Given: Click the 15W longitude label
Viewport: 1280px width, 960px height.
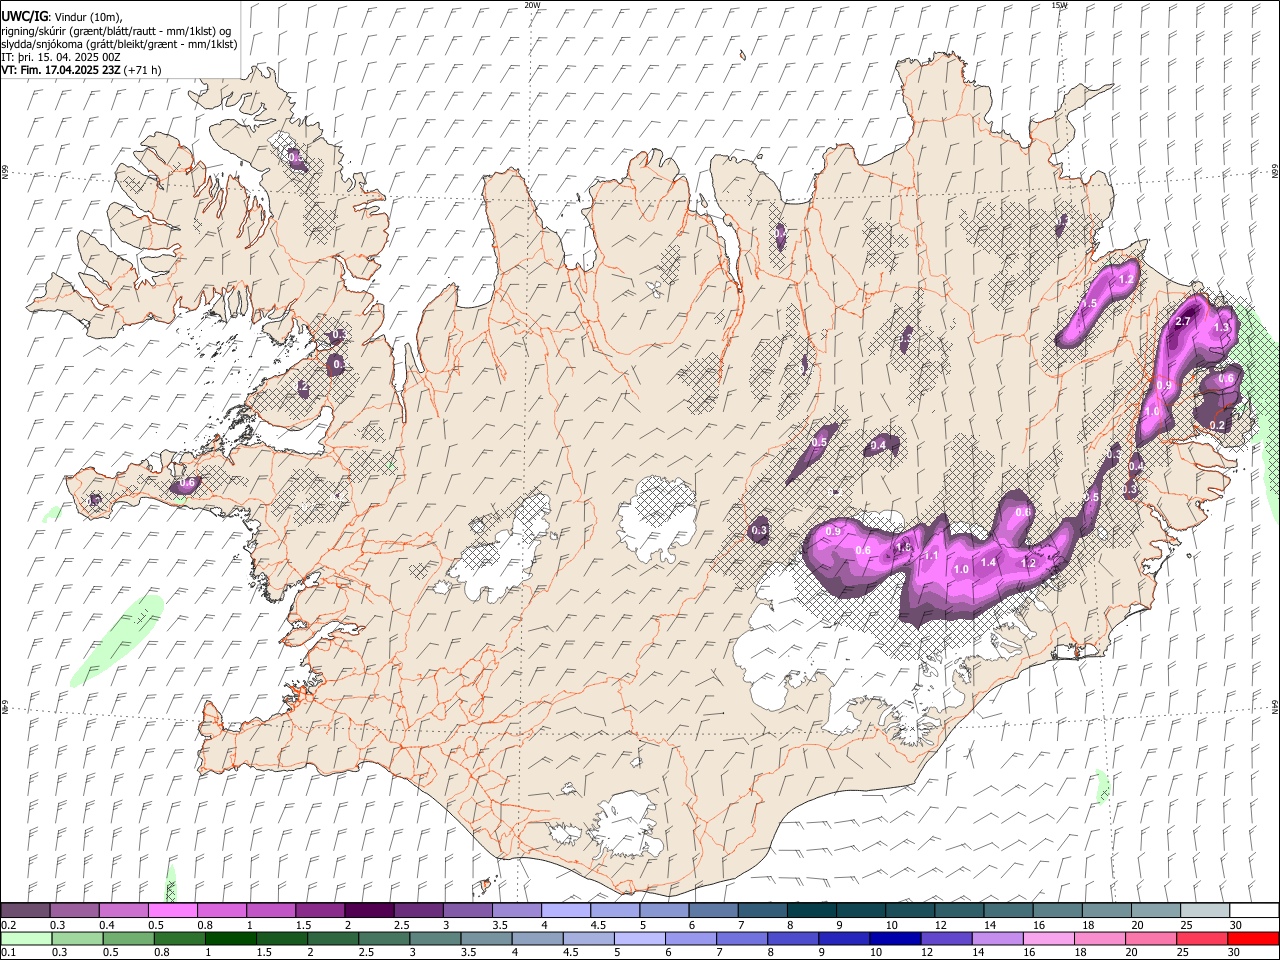Looking at the screenshot, I should click(x=1059, y=5).
